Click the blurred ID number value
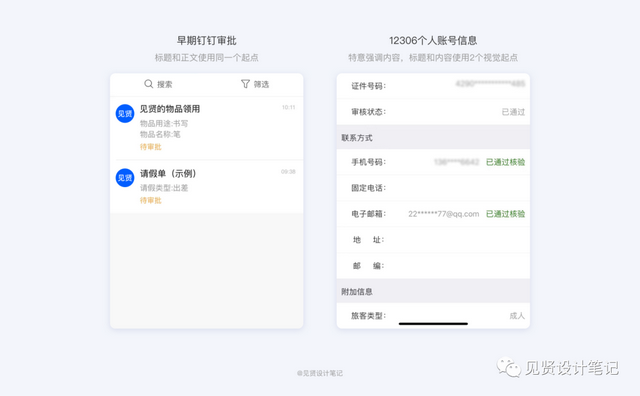The image size is (640, 396). 490,84
